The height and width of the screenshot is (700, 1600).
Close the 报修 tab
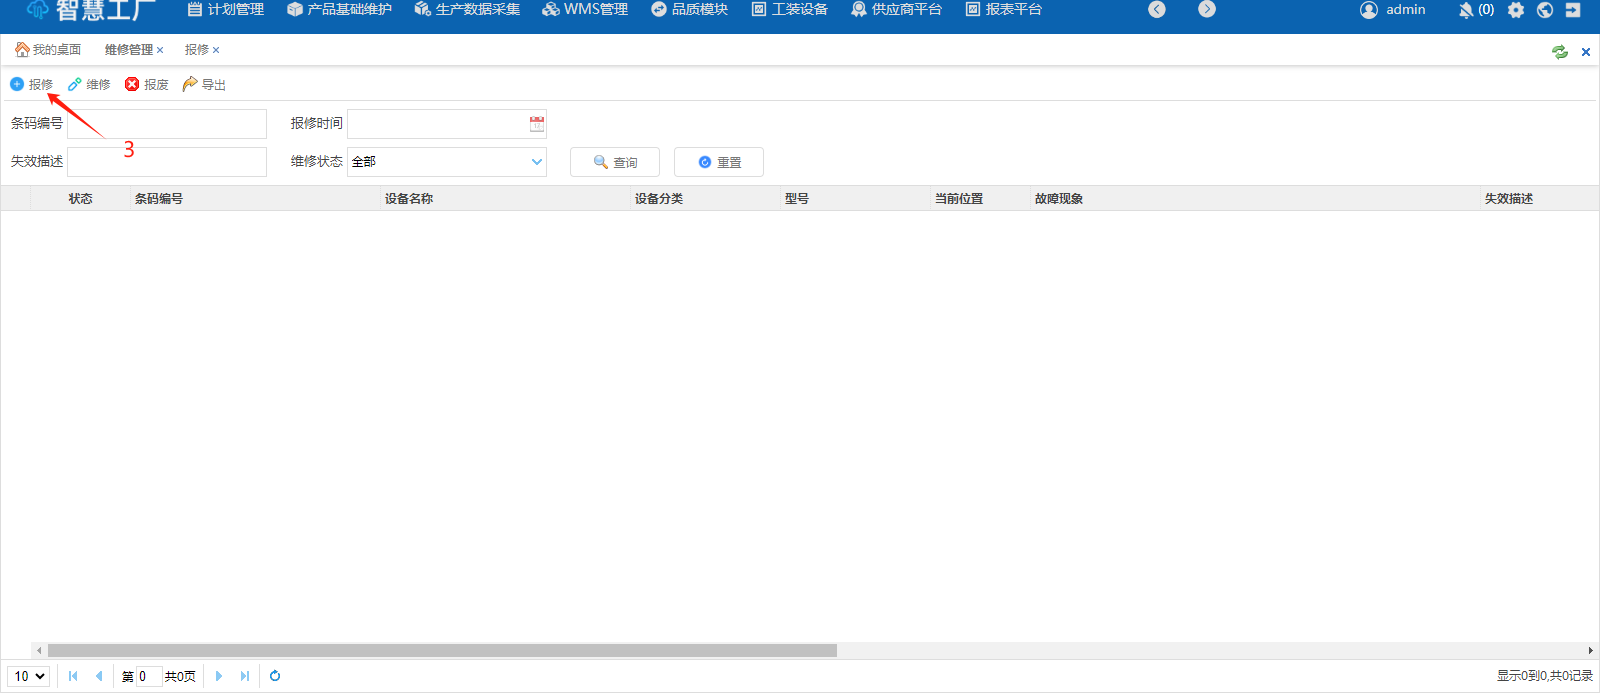pyautogui.click(x=216, y=50)
